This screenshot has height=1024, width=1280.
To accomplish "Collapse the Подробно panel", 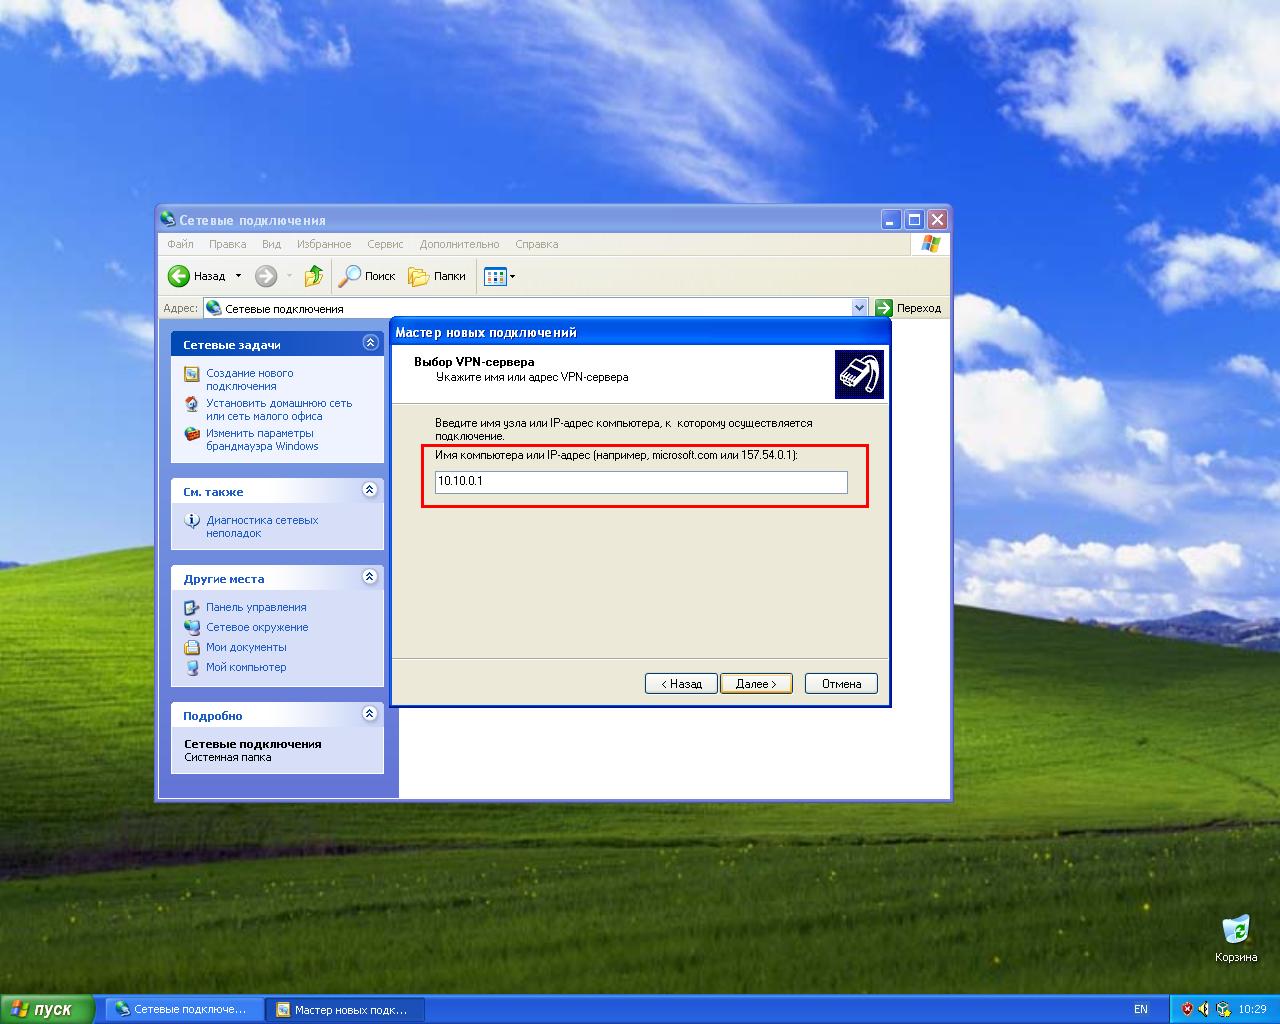I will click(x=370, y=714).
